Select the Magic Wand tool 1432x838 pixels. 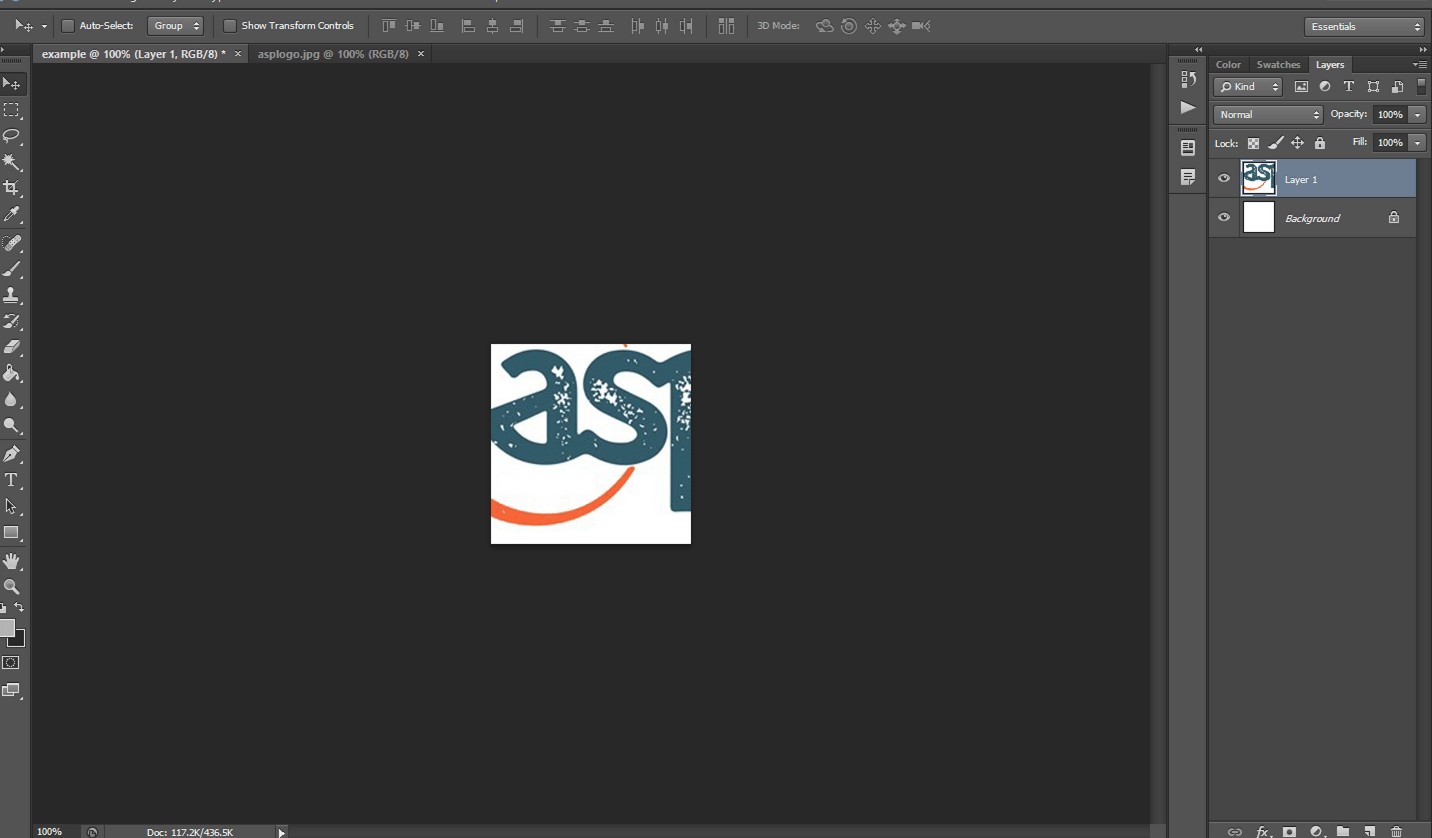point(12,162)
